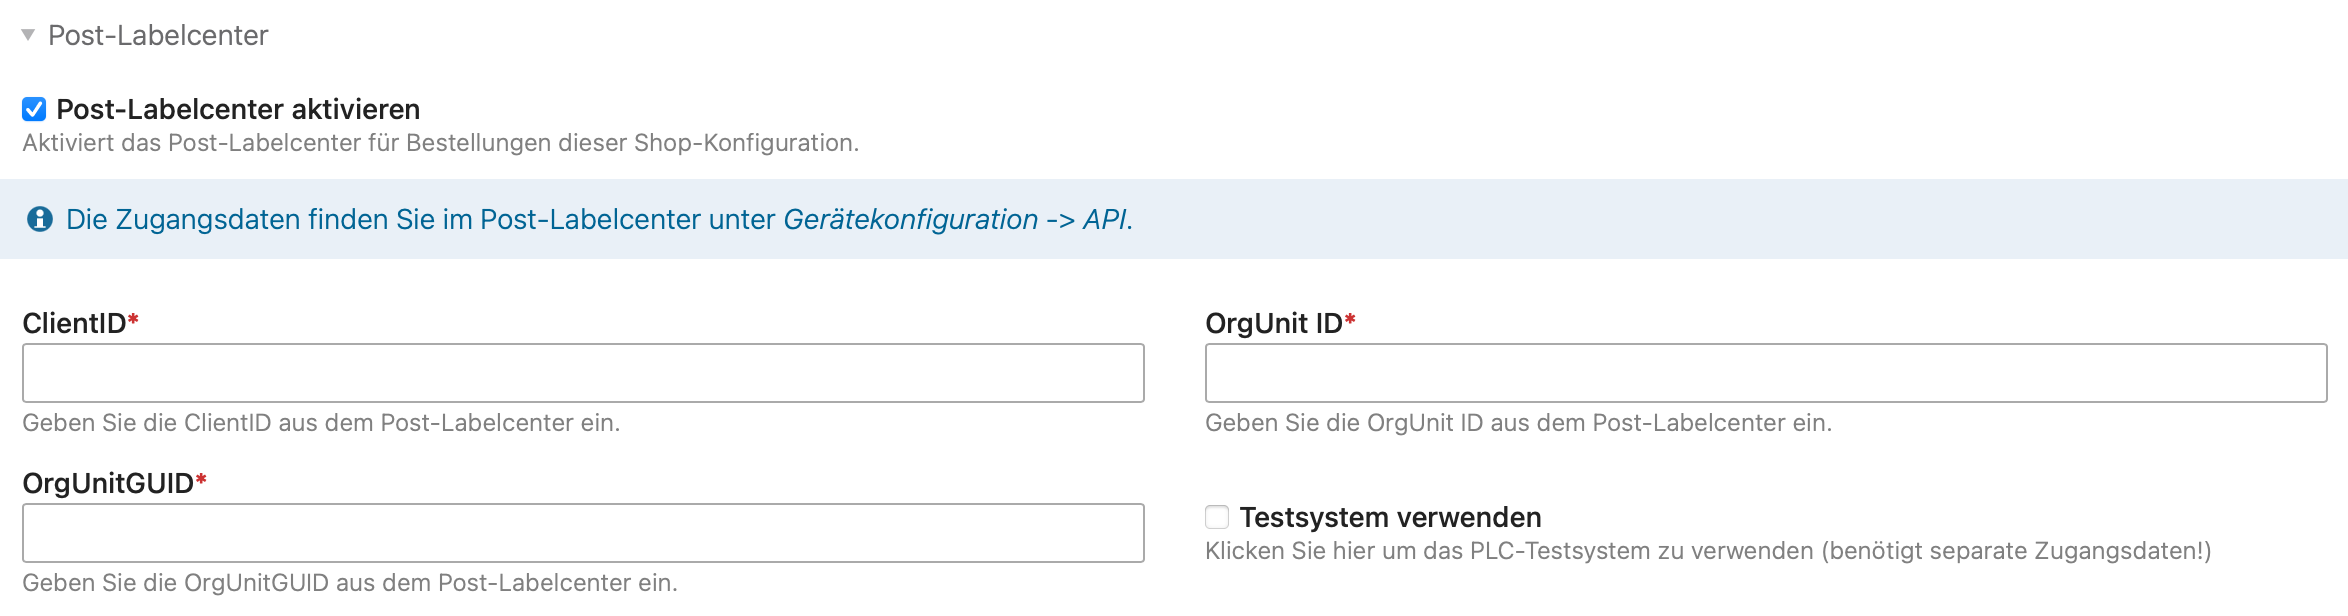Click the OrgUnit ID field label
The image size is (2348, 616).
click(1274, 323)
